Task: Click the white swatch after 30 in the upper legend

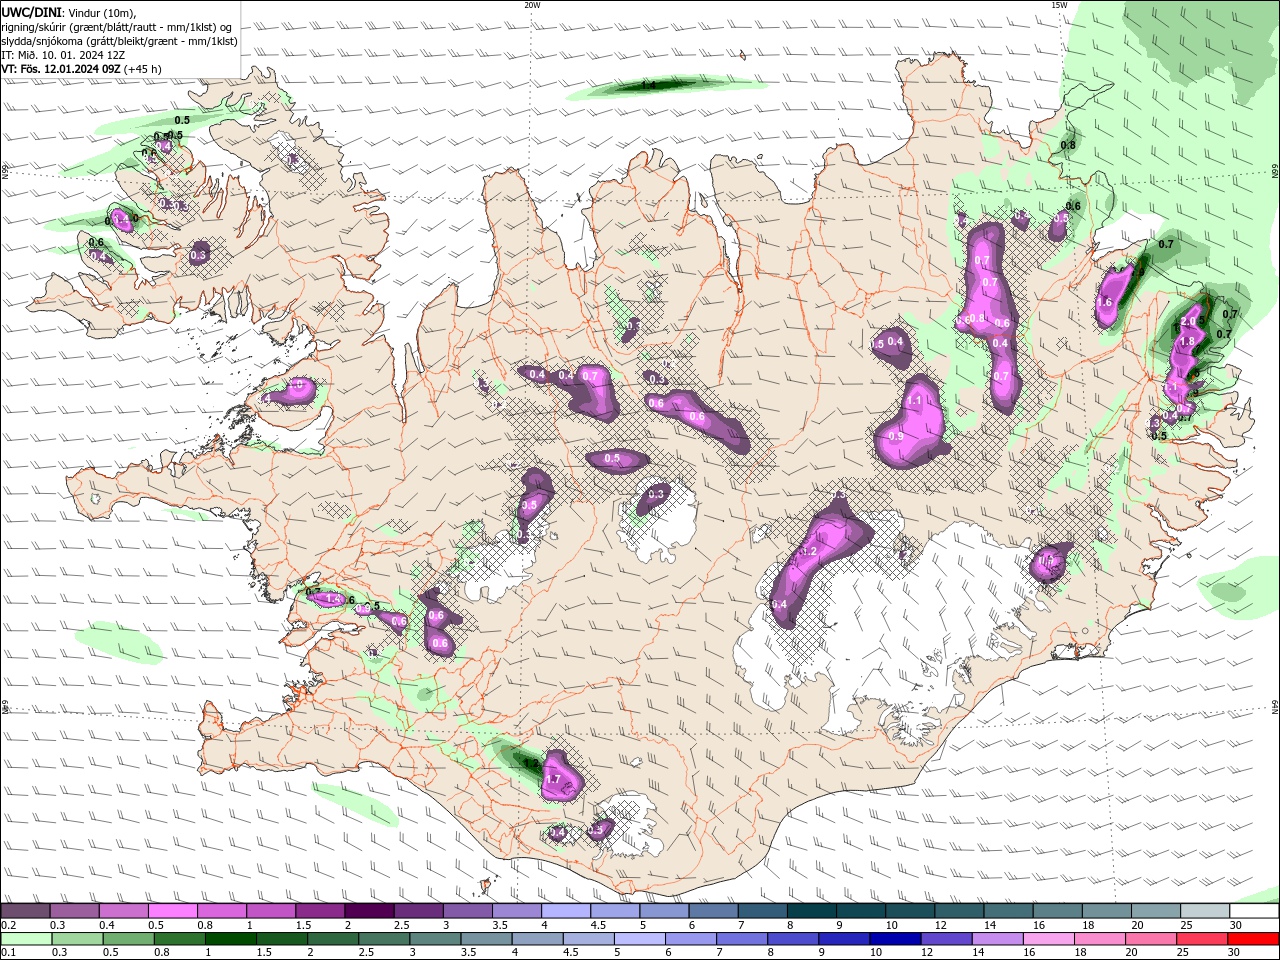Action: coord(1254,911)
